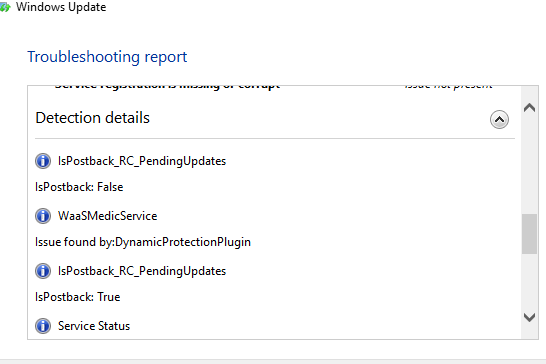Click info icon directly above 'IsPostback: False' line
Image resolution: width=546 pixels, height=364 pixels.
tap(43, 161)
